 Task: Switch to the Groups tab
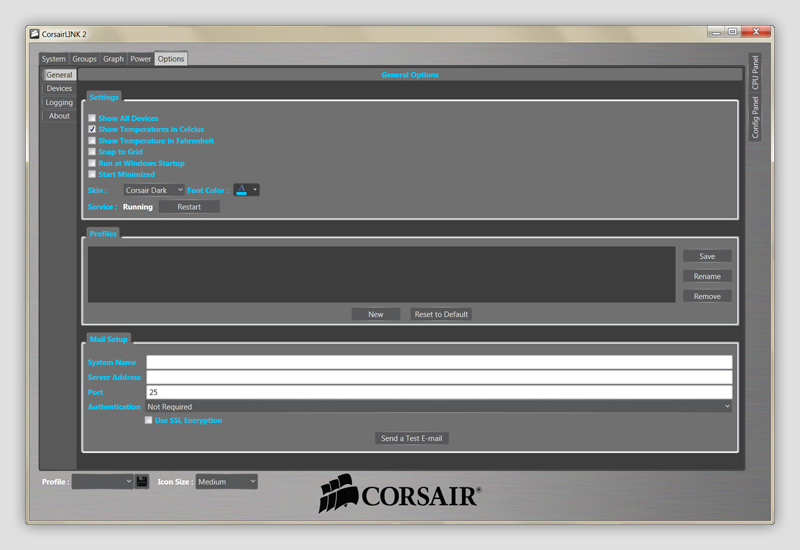[x=84, y=59]
